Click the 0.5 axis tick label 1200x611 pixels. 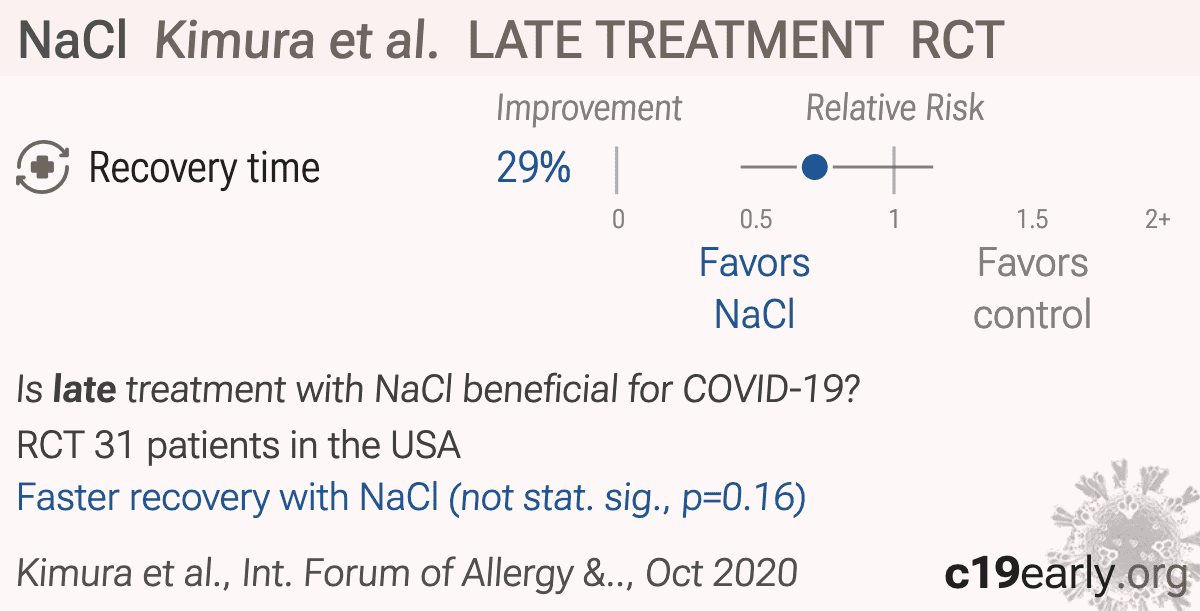click(756, 219)
